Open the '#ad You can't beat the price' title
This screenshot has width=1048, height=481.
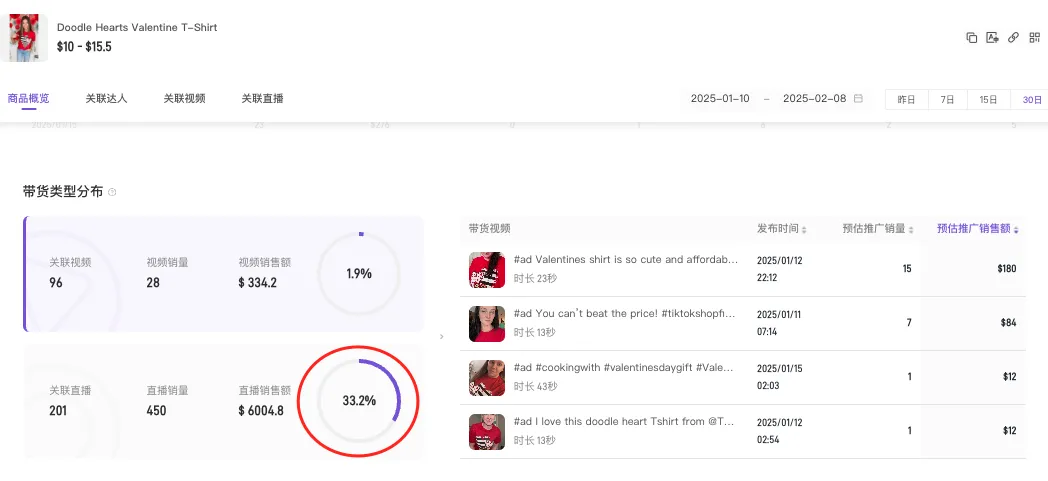[624, 313]
